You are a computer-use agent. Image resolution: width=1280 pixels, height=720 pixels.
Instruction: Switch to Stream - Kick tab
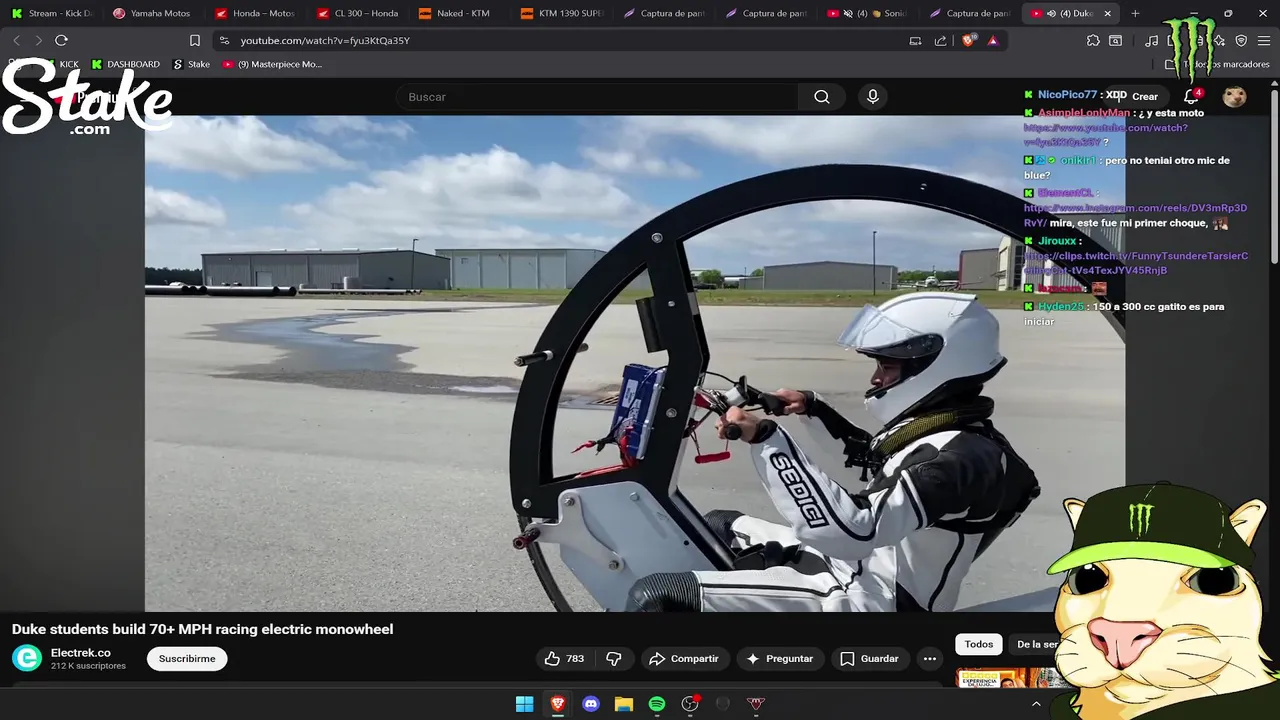[x=52, y=13]
